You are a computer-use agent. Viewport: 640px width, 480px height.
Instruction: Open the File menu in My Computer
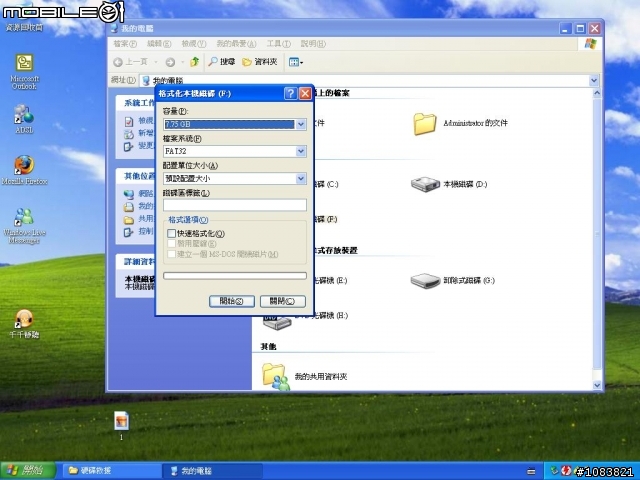coord(125,44)
